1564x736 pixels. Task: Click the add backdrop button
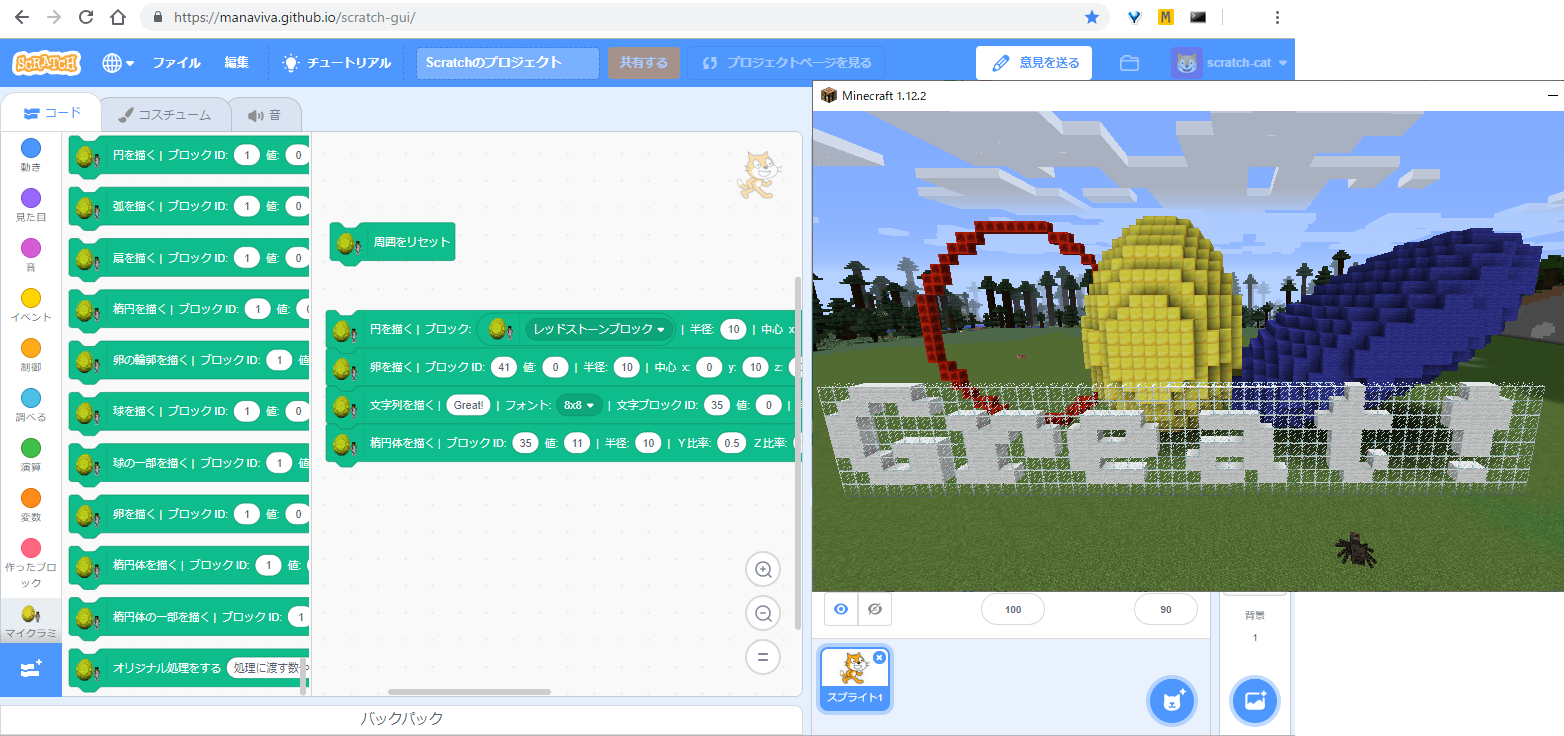(1255, 700)
